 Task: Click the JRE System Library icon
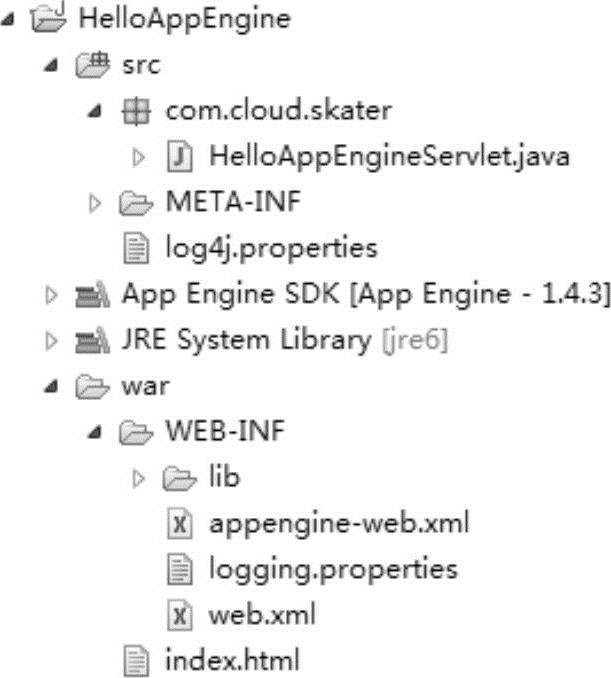coord(88,340)
